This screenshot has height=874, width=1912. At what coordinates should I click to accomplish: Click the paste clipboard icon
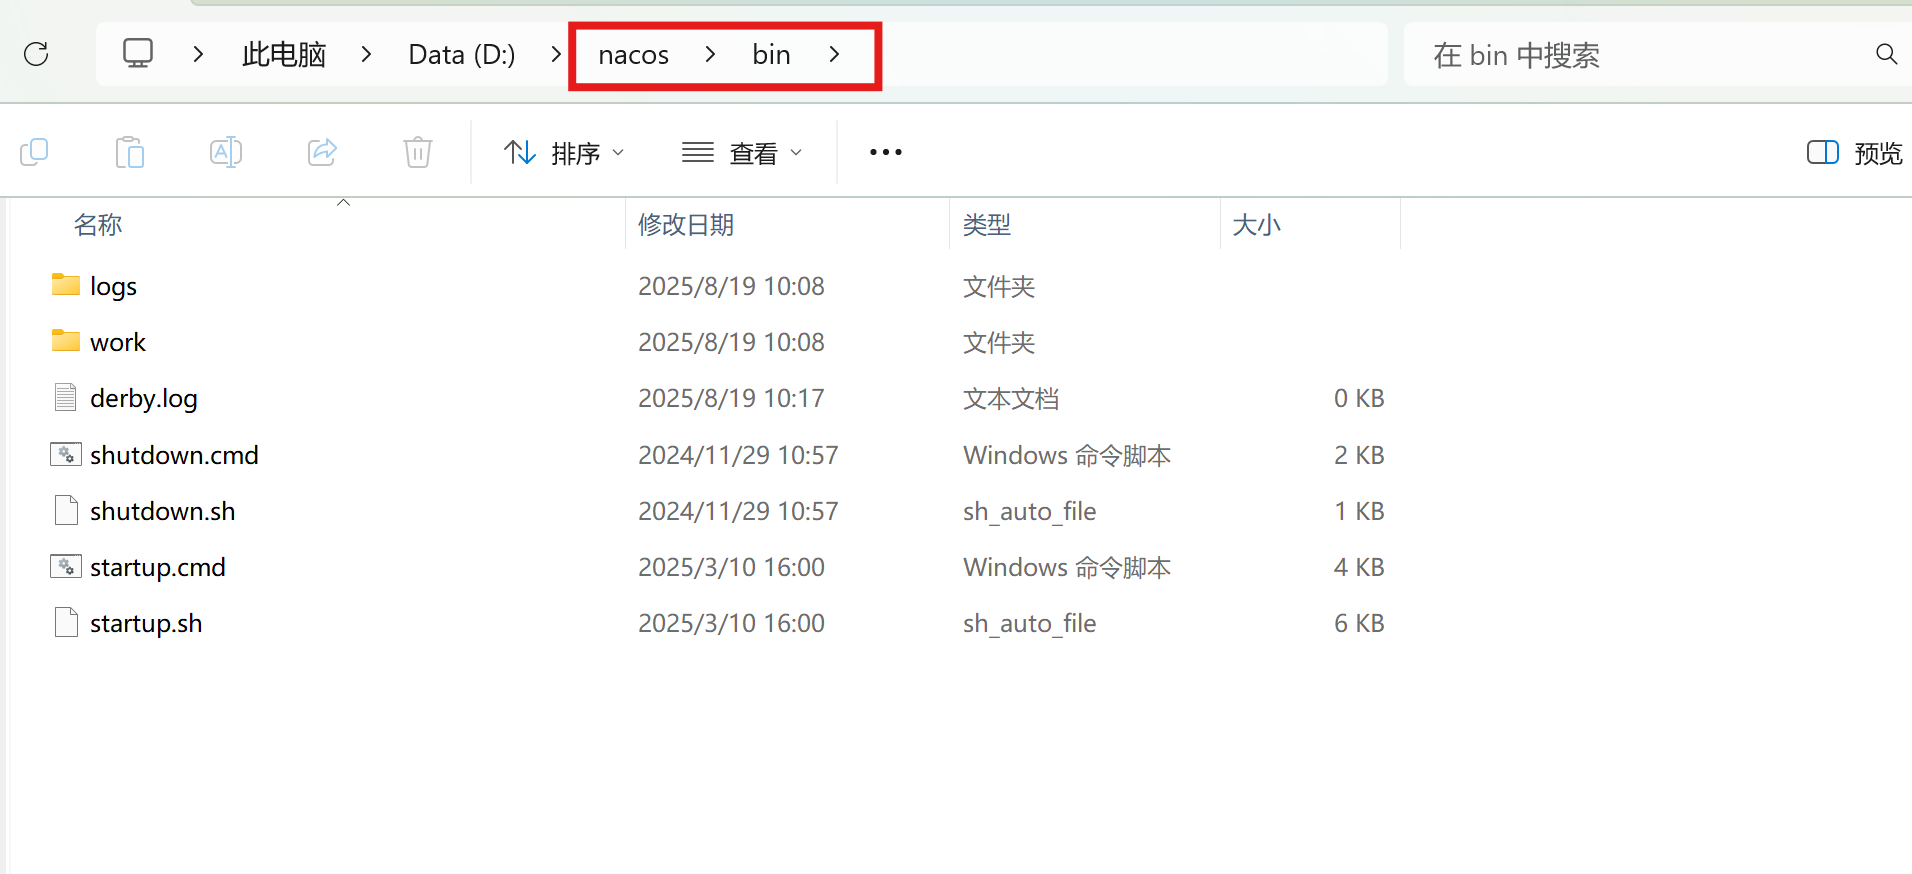coord(130,152)
